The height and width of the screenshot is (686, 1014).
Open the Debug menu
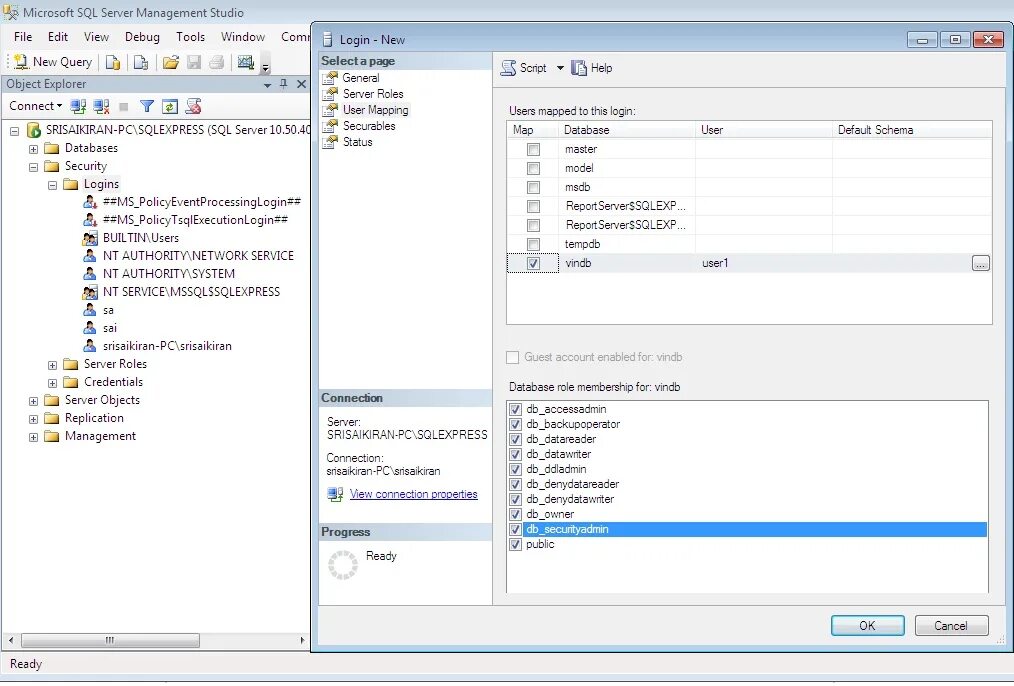coord(142,37)
